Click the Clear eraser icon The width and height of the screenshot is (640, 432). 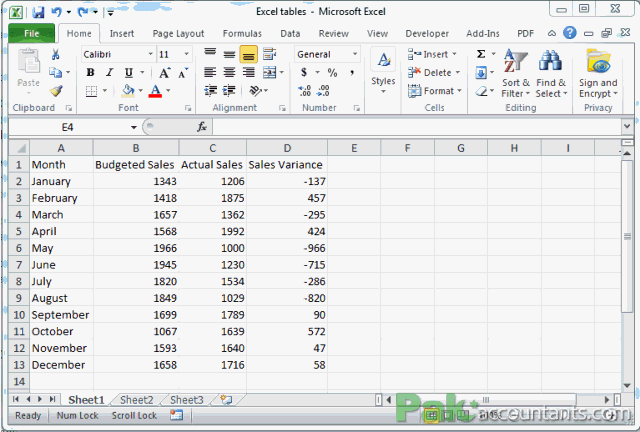(x=481, y=91)
